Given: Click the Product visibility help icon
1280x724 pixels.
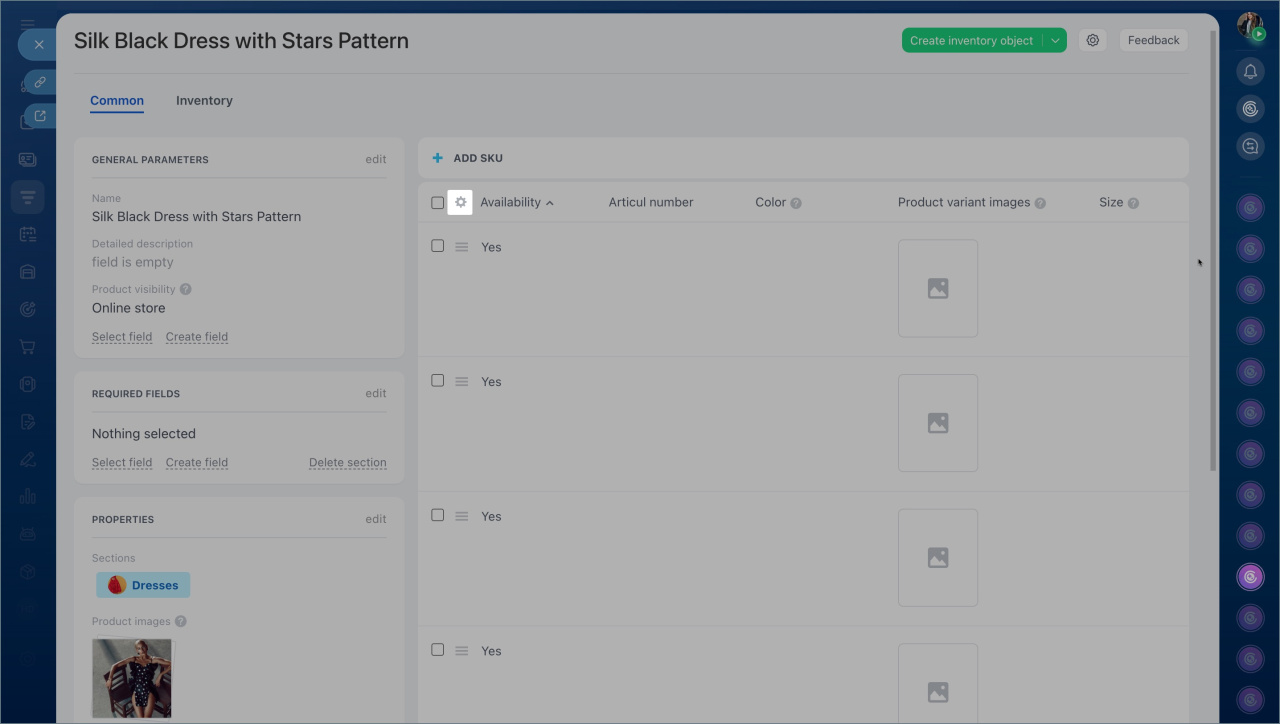Looking at the screenshot, I should (x=185, y=289).
